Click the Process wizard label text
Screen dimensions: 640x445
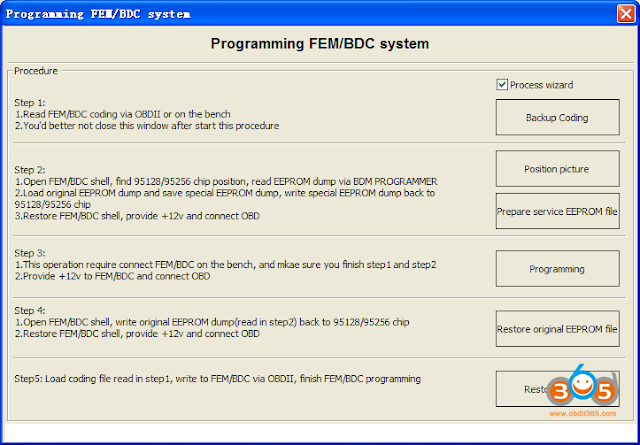541,85
